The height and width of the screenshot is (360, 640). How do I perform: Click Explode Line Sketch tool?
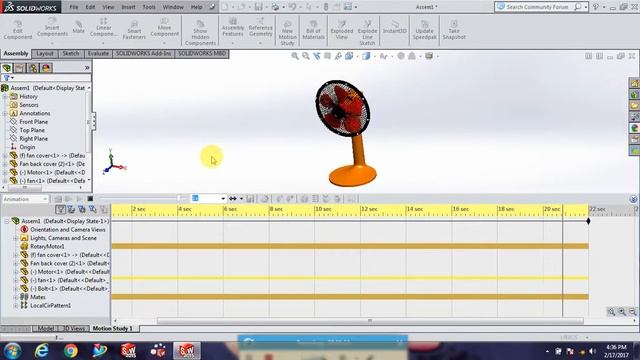point(367,33)
